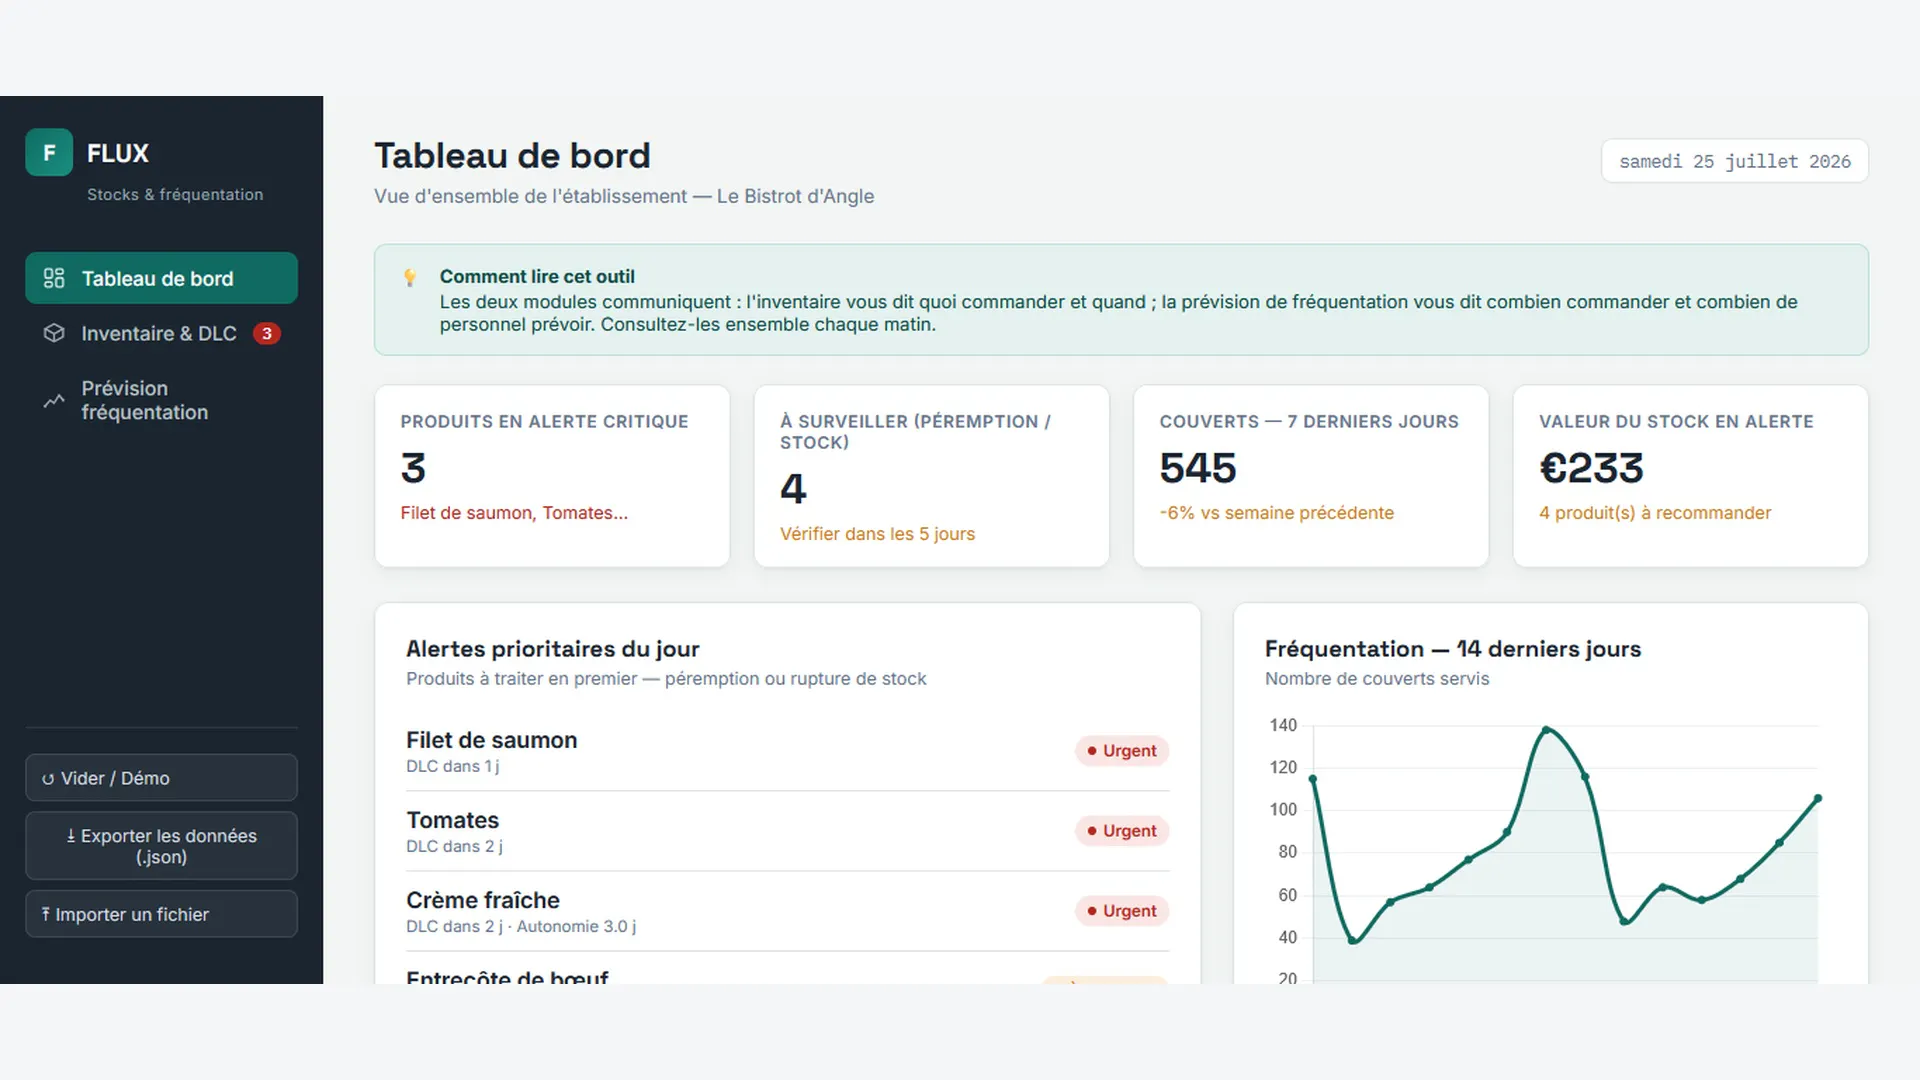The width and height of the screenshot is (1920, 1080).
Task: Click the red badge showing 3
Action: tap(266, 334)
